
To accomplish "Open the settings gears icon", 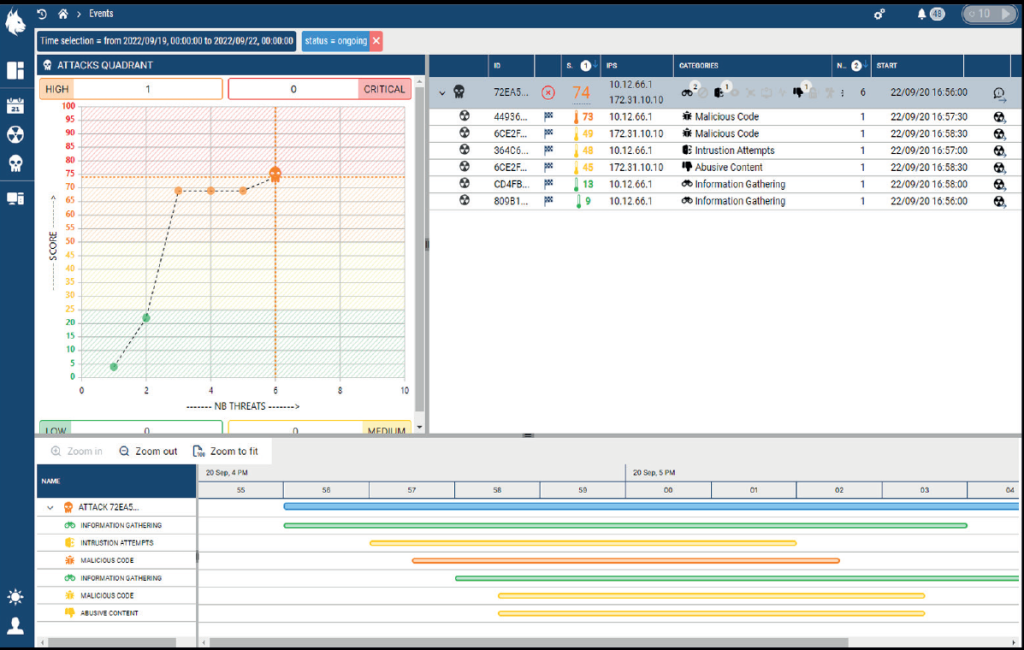I will pos(879,14).
